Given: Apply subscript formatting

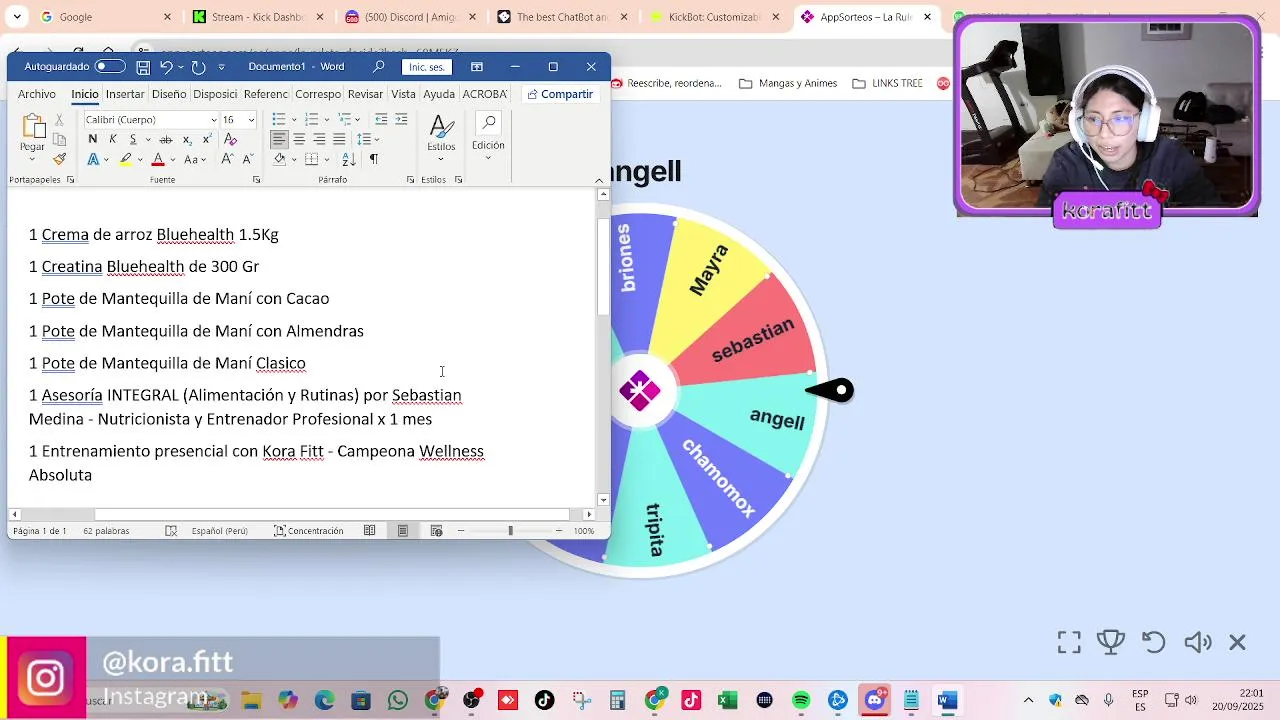Looking at the screenshot, I should [x=187, y=139].
